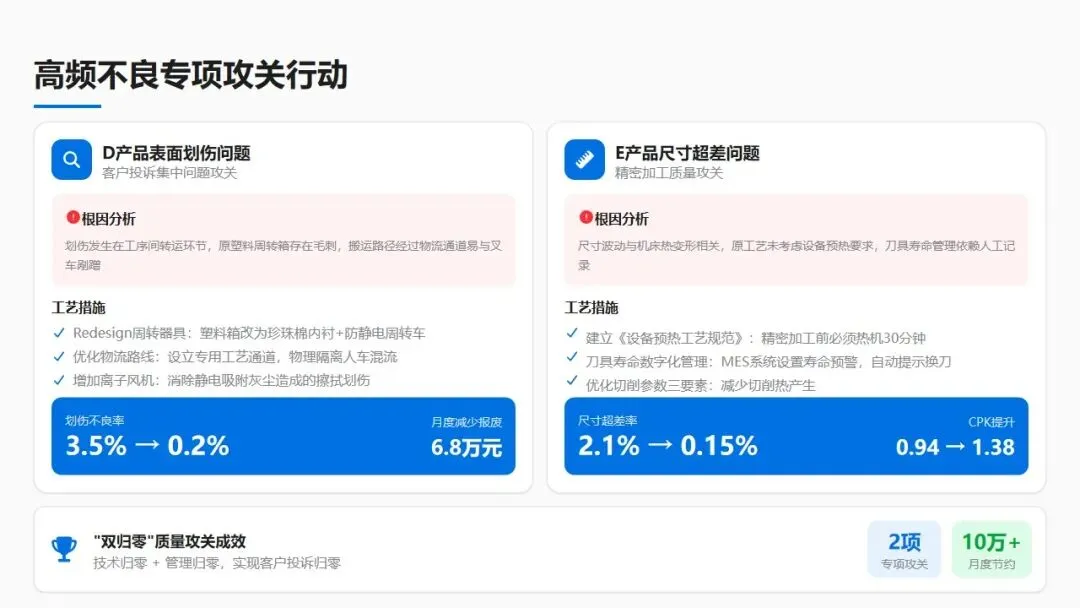Image resolution: width=1080 pixels, height=608 pixels.
Task: Click the ruler icon beside E产品尺寸超差问题
Action: pyautogui.click(x=584, y=160)
